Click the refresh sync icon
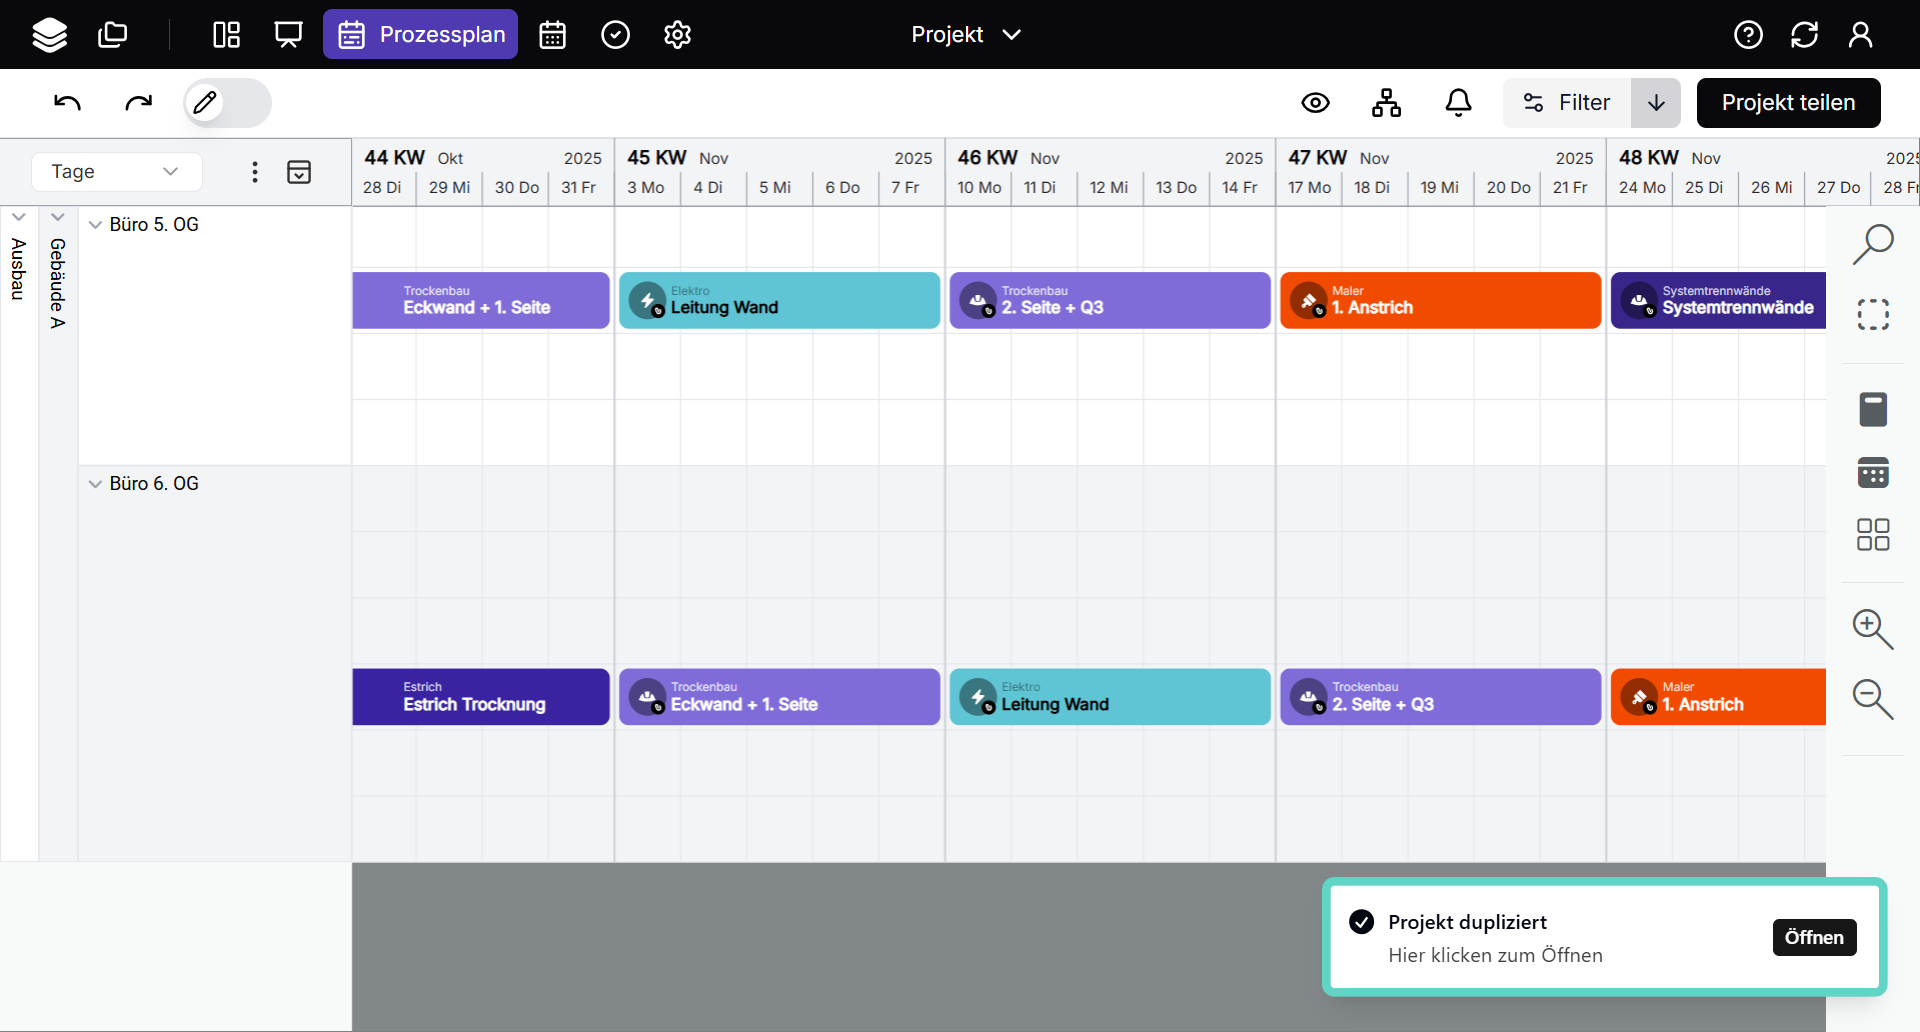 1804,35
